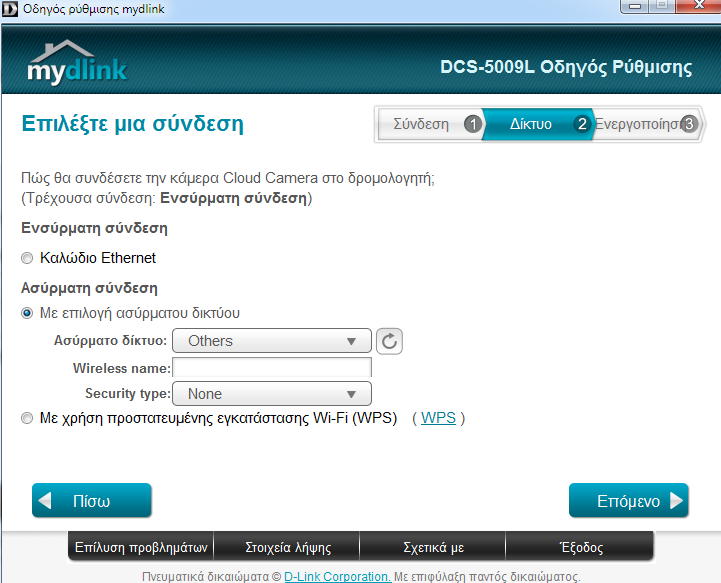Select the WPS protected setup radio button
This screenshot has width=721, height=583.
(27, 418)
